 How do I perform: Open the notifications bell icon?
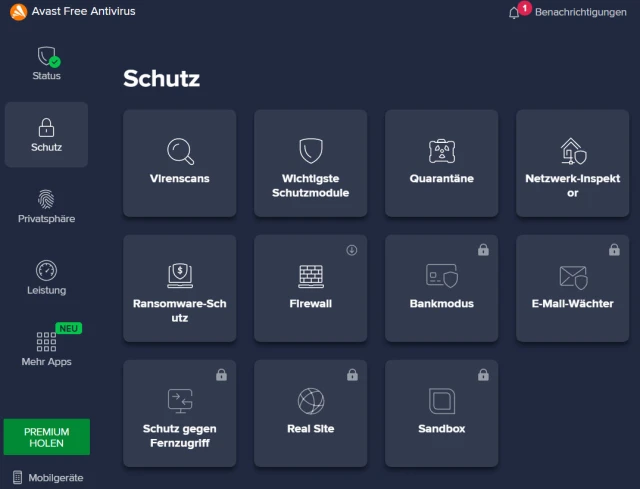[x=514, y=13]
